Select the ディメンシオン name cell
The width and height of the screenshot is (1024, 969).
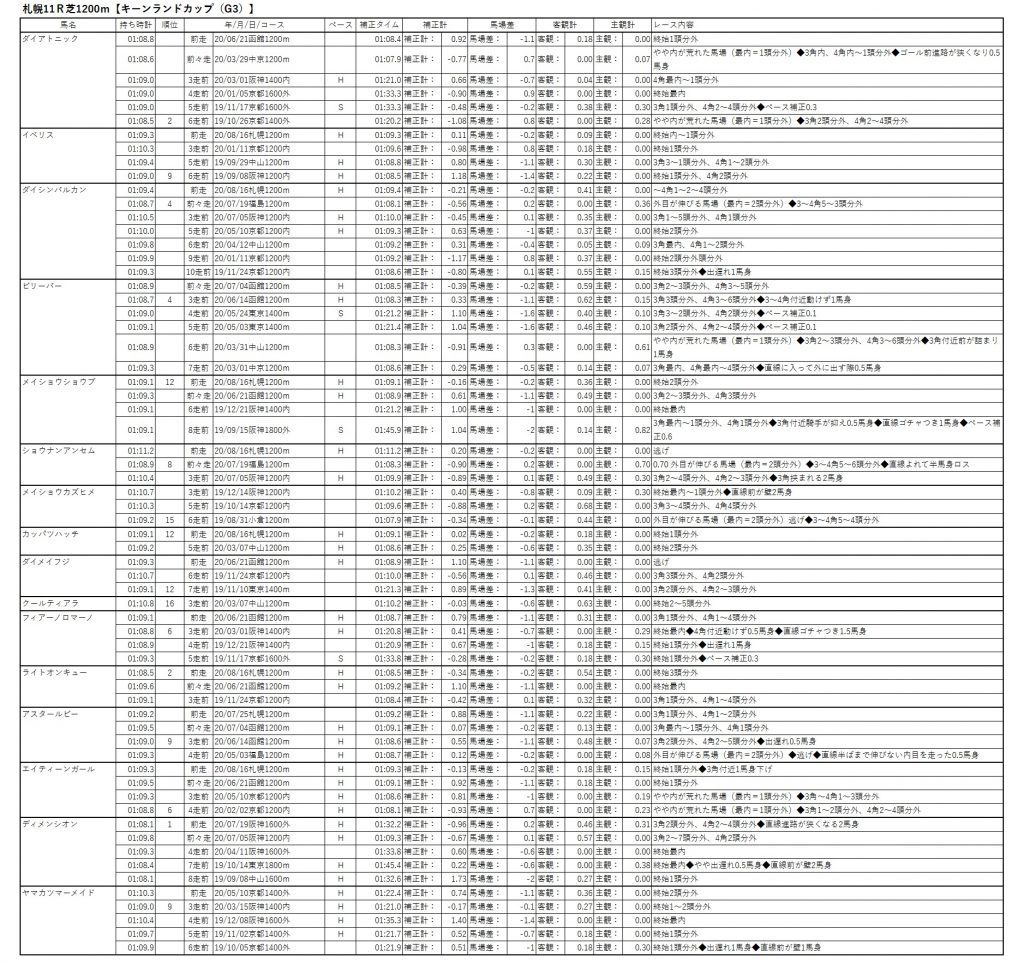point(48,823)
